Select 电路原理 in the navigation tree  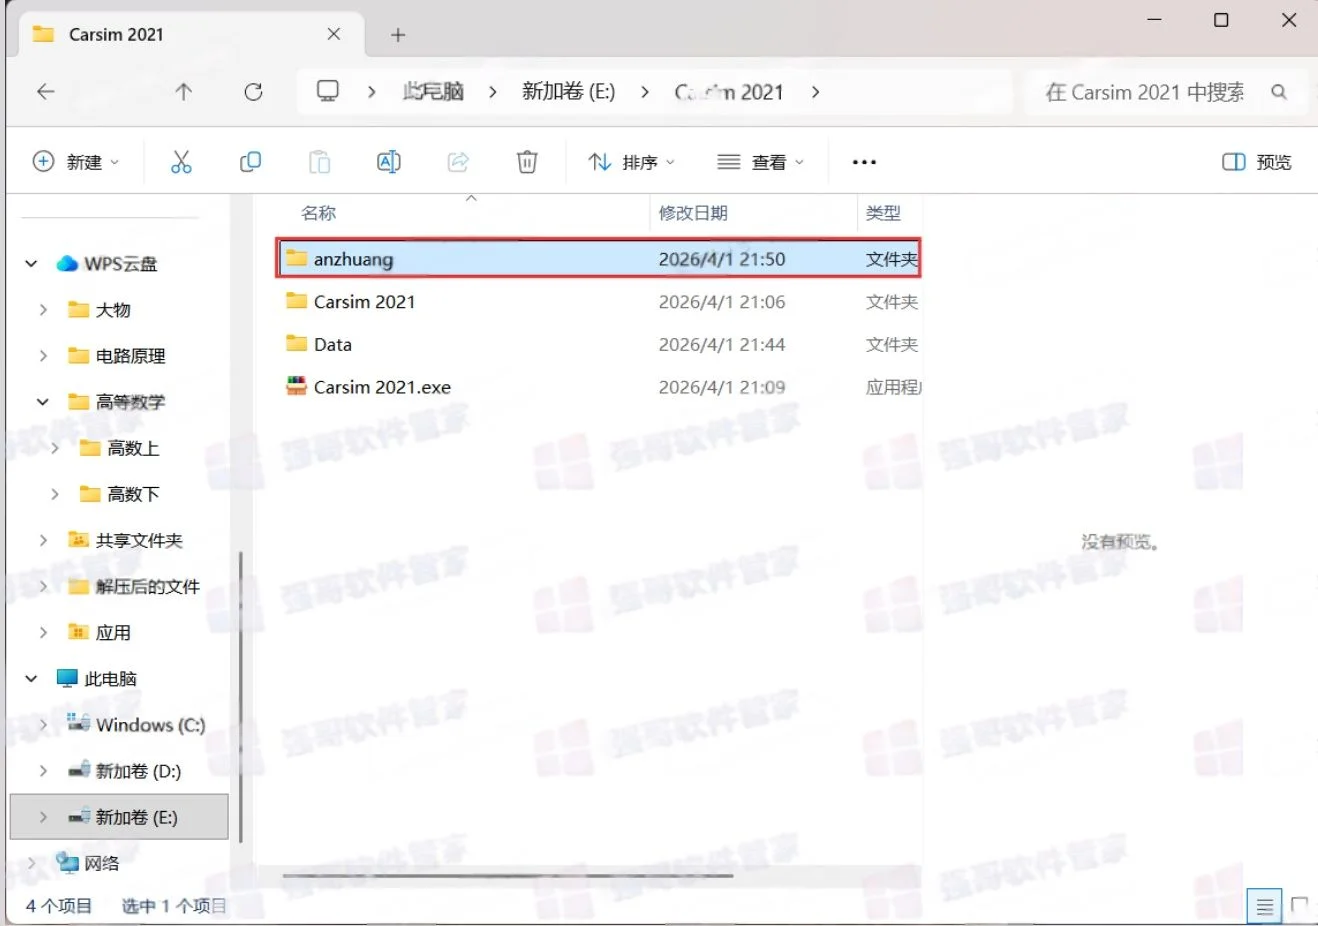click(130, 356)
